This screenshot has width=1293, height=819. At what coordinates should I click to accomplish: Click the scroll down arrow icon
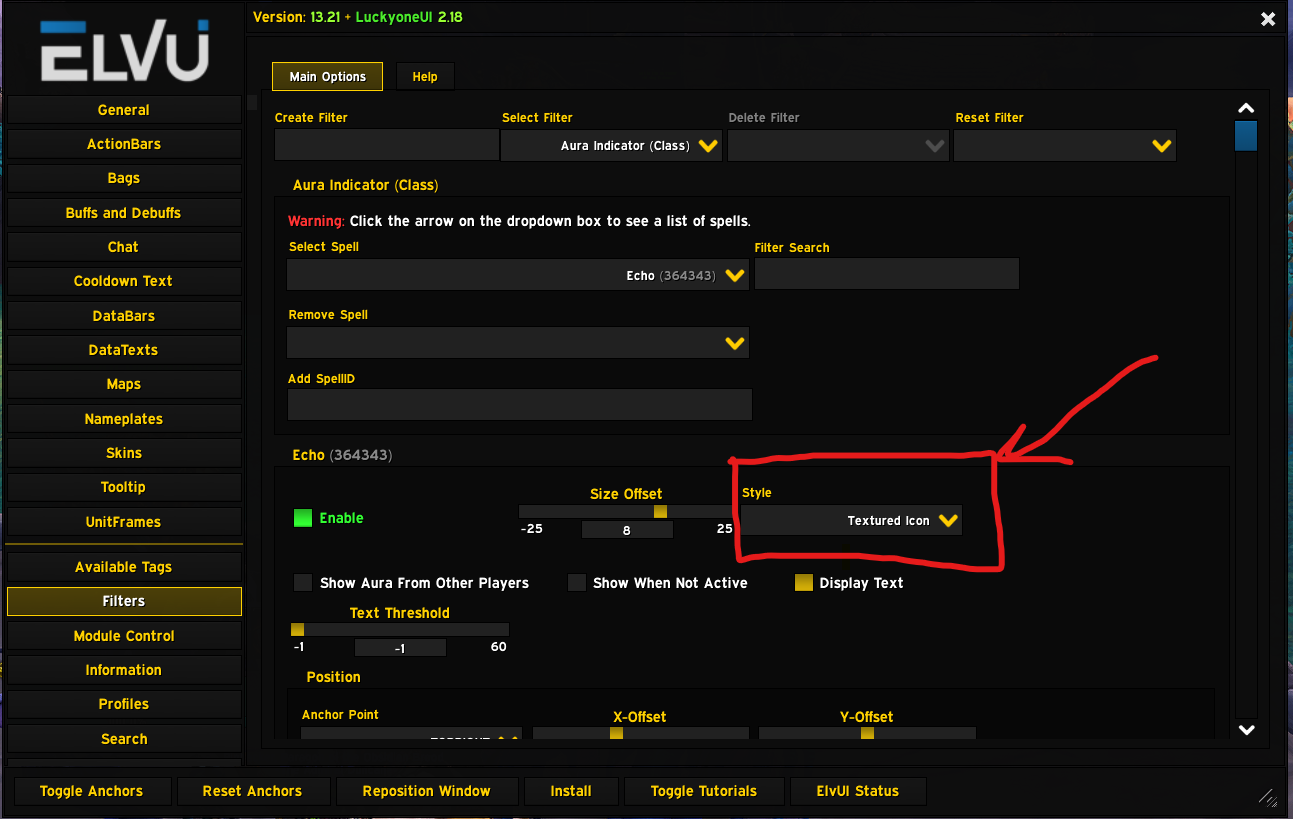[1246, 730]
